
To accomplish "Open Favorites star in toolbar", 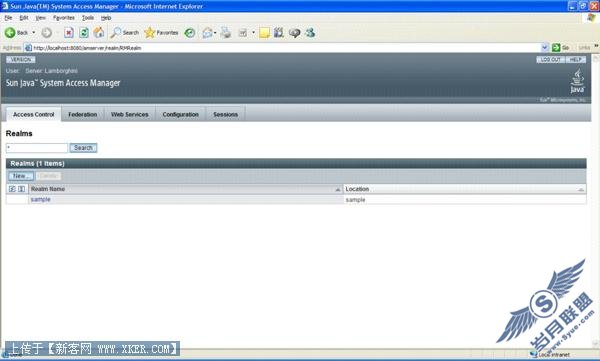I will 161,33.
